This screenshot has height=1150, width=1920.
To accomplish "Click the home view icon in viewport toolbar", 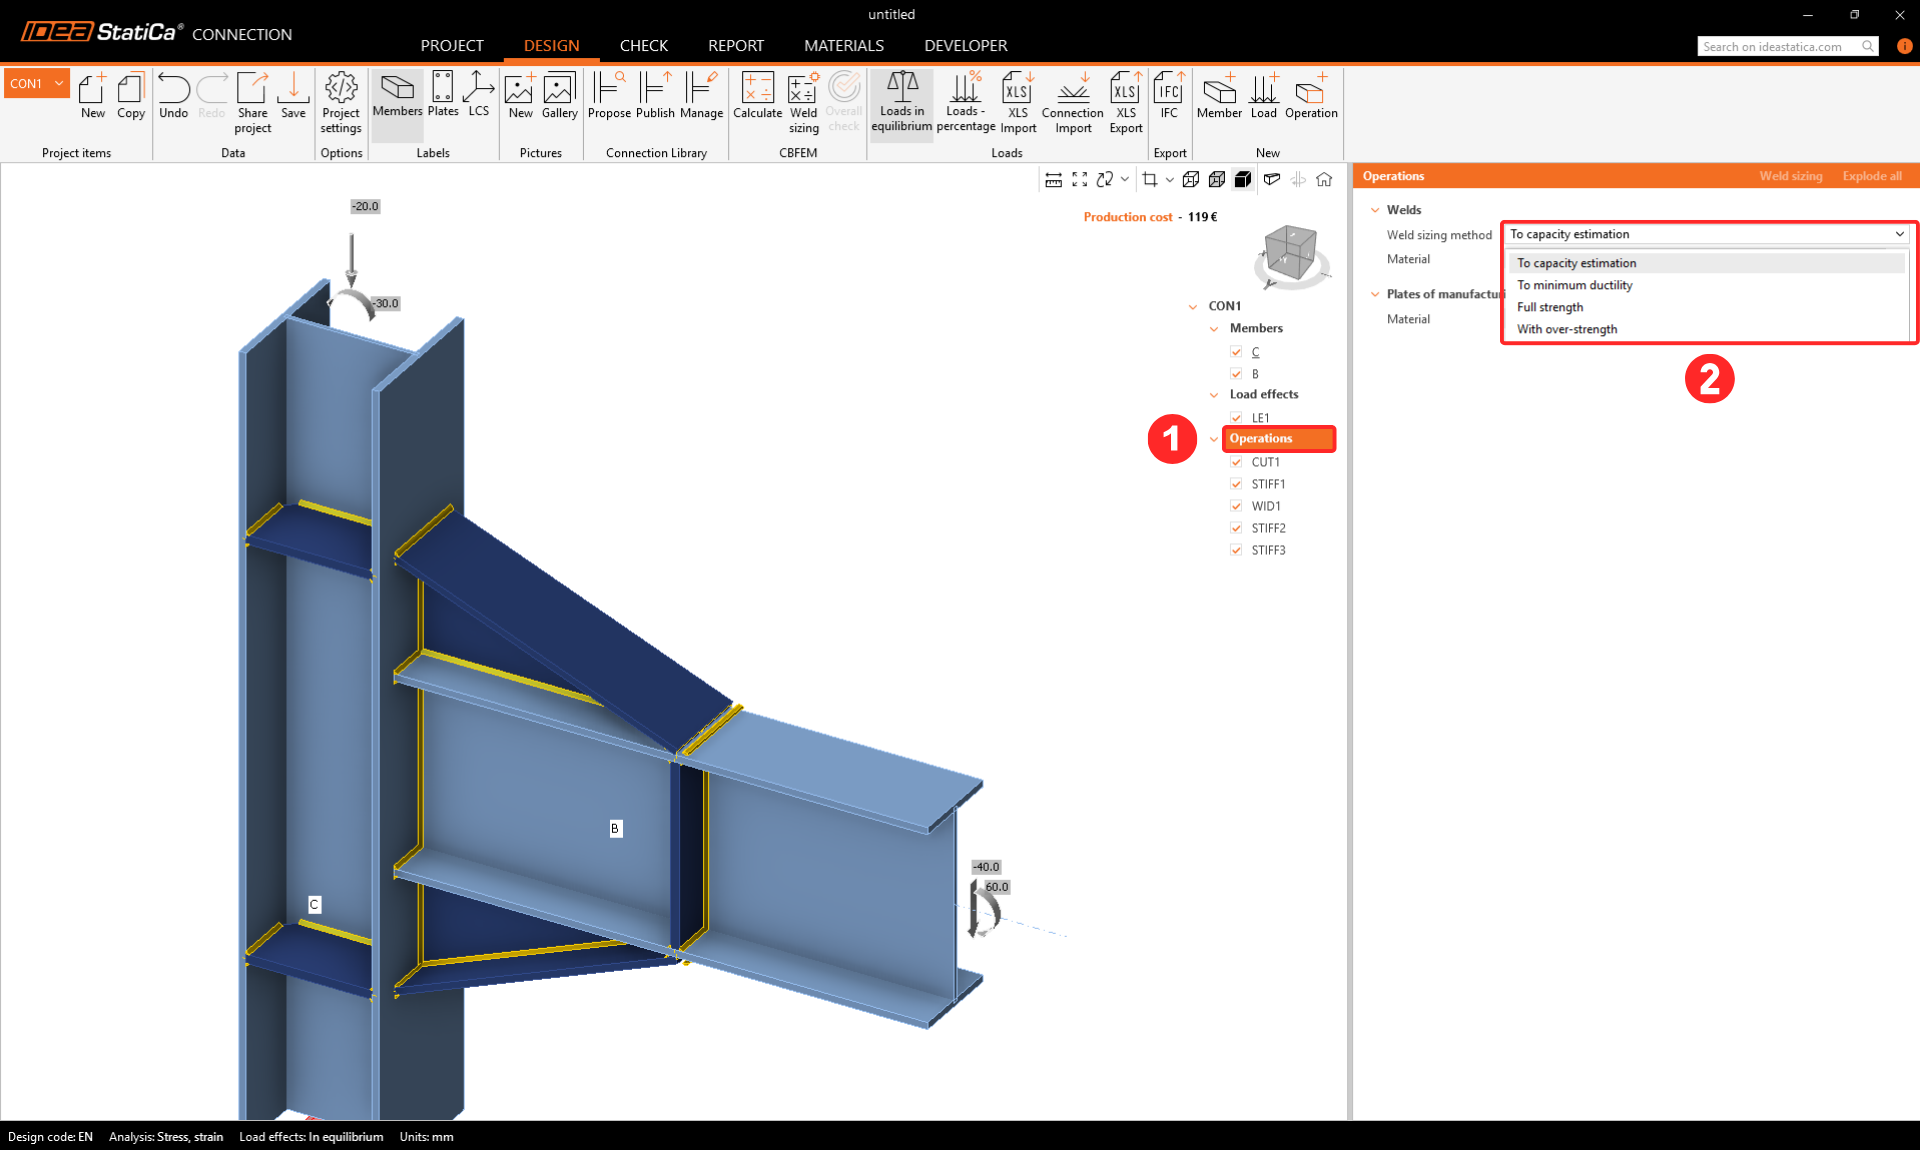I will point(1324,180).
